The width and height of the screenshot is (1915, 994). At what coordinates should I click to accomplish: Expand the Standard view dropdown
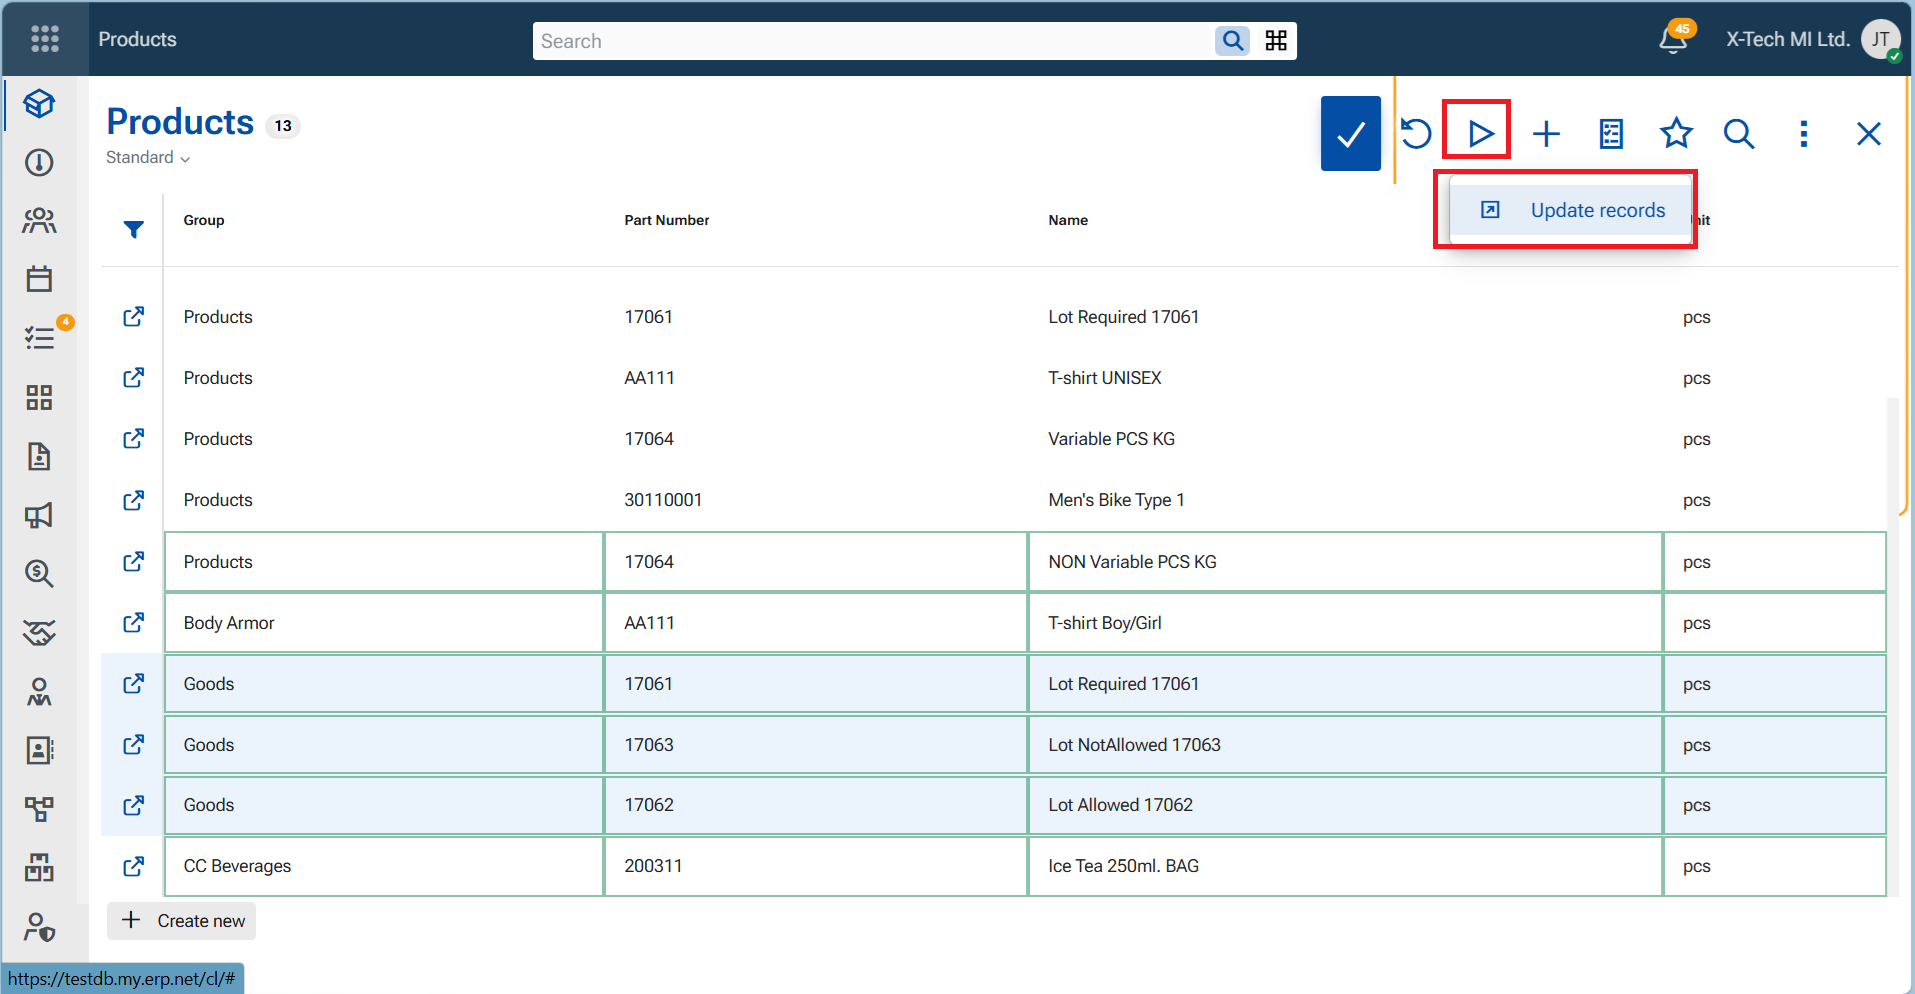point(148,158)
